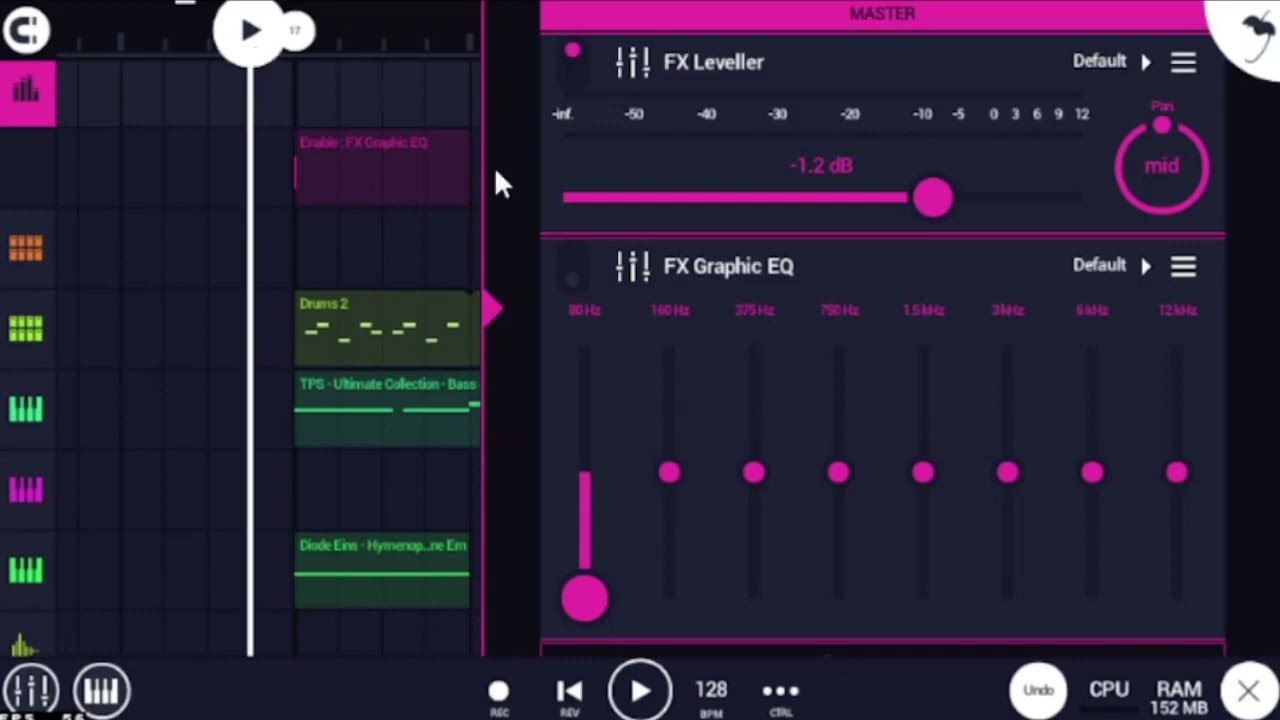Select the green keyboard track for Bass
Viewport: 1280px width, 720px height.
pos(26,409)
